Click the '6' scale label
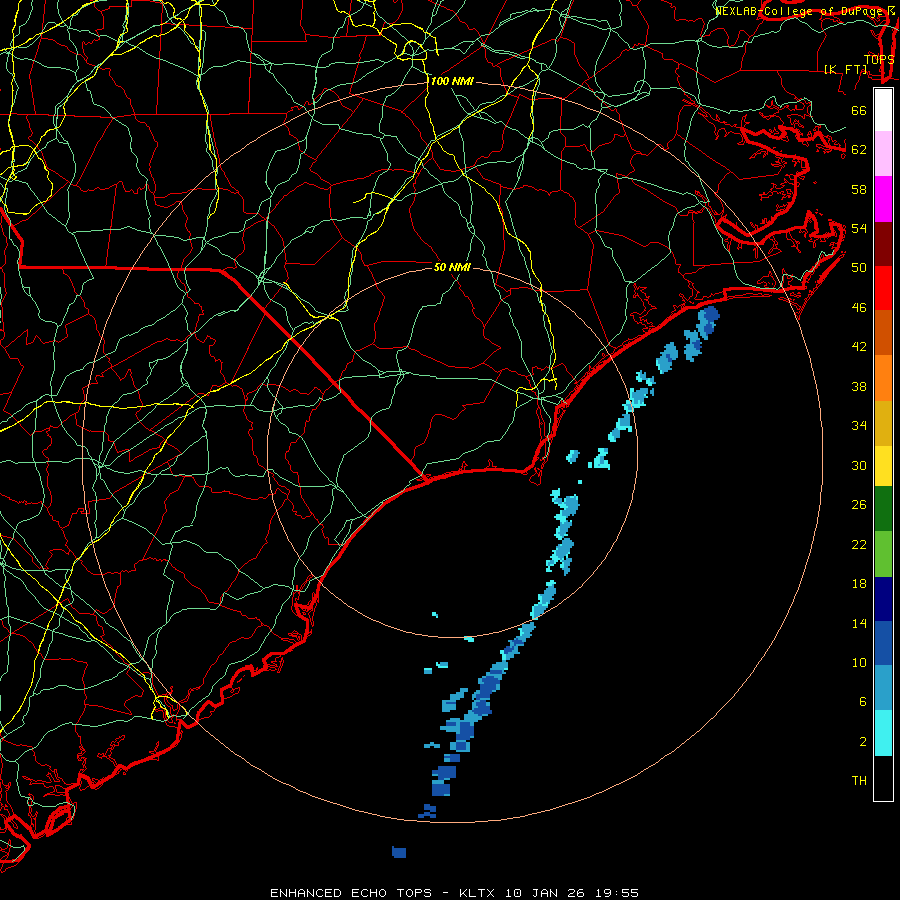This screenshot has width=900, height=900. 863,701
